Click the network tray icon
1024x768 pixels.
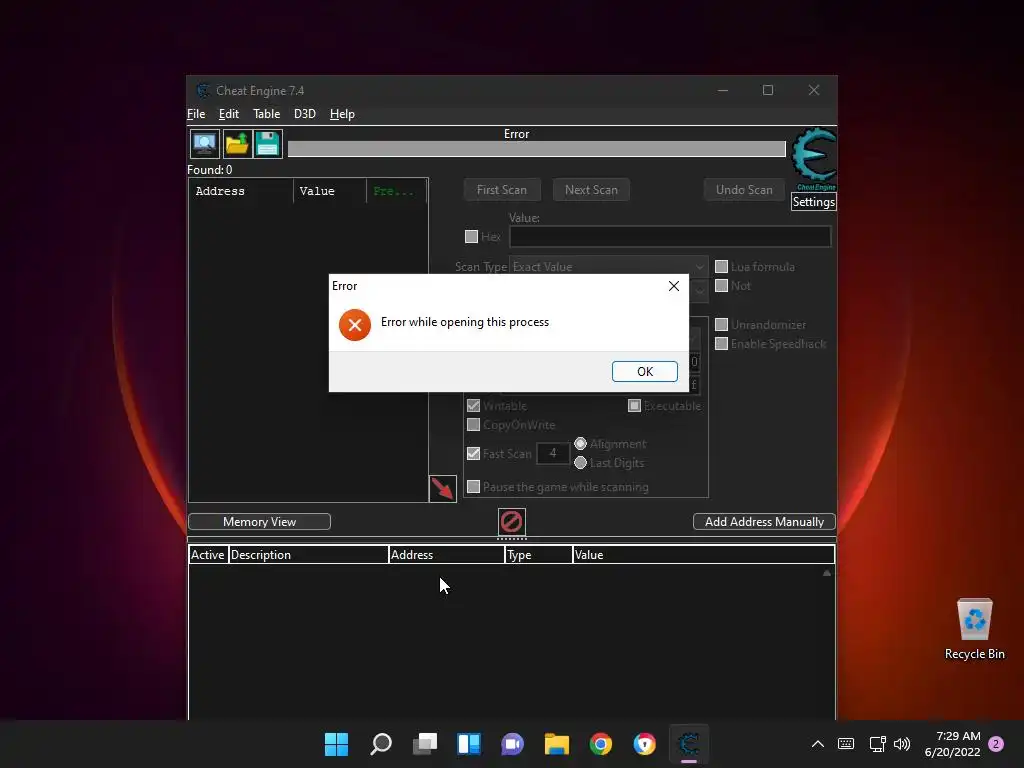pos(878,744)
